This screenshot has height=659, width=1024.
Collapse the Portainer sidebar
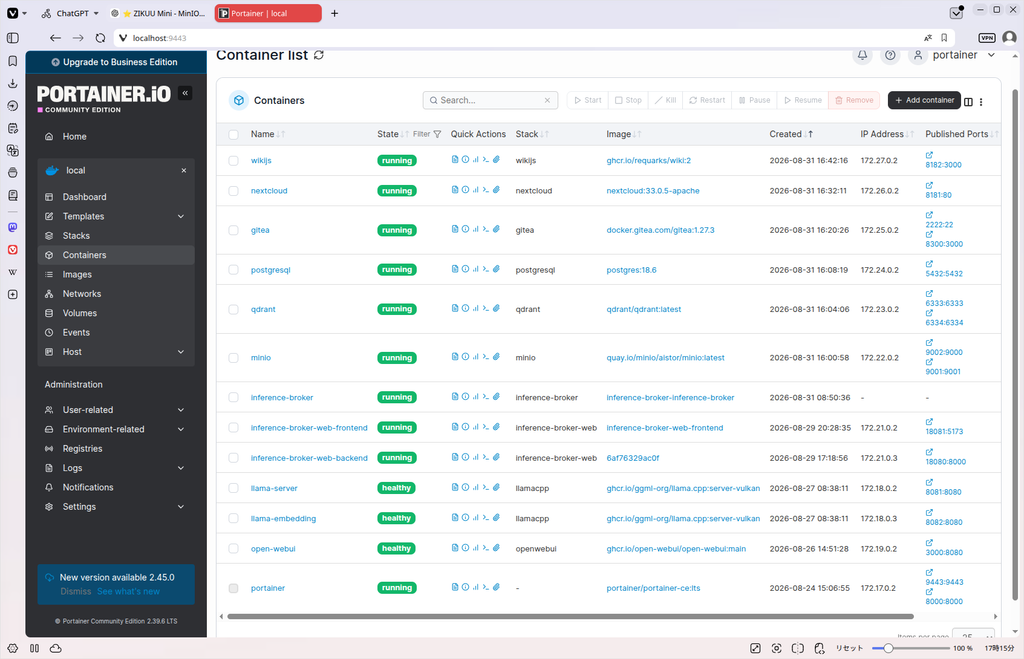tap(185, 93)
